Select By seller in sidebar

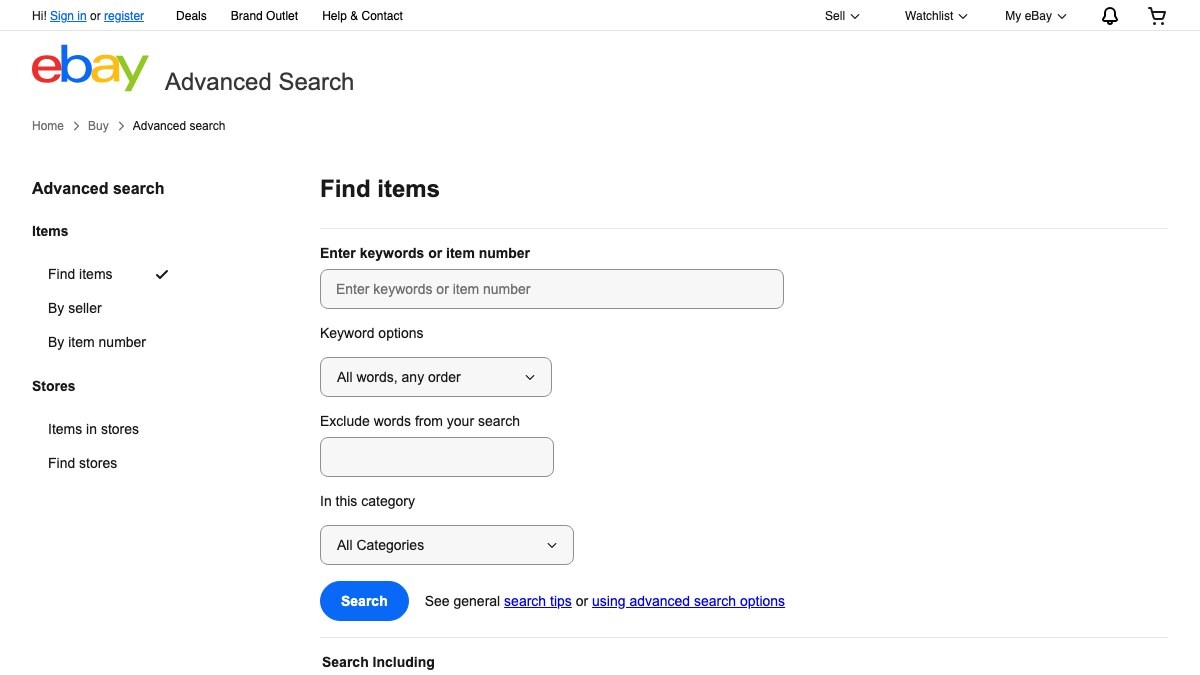(75, 308)
